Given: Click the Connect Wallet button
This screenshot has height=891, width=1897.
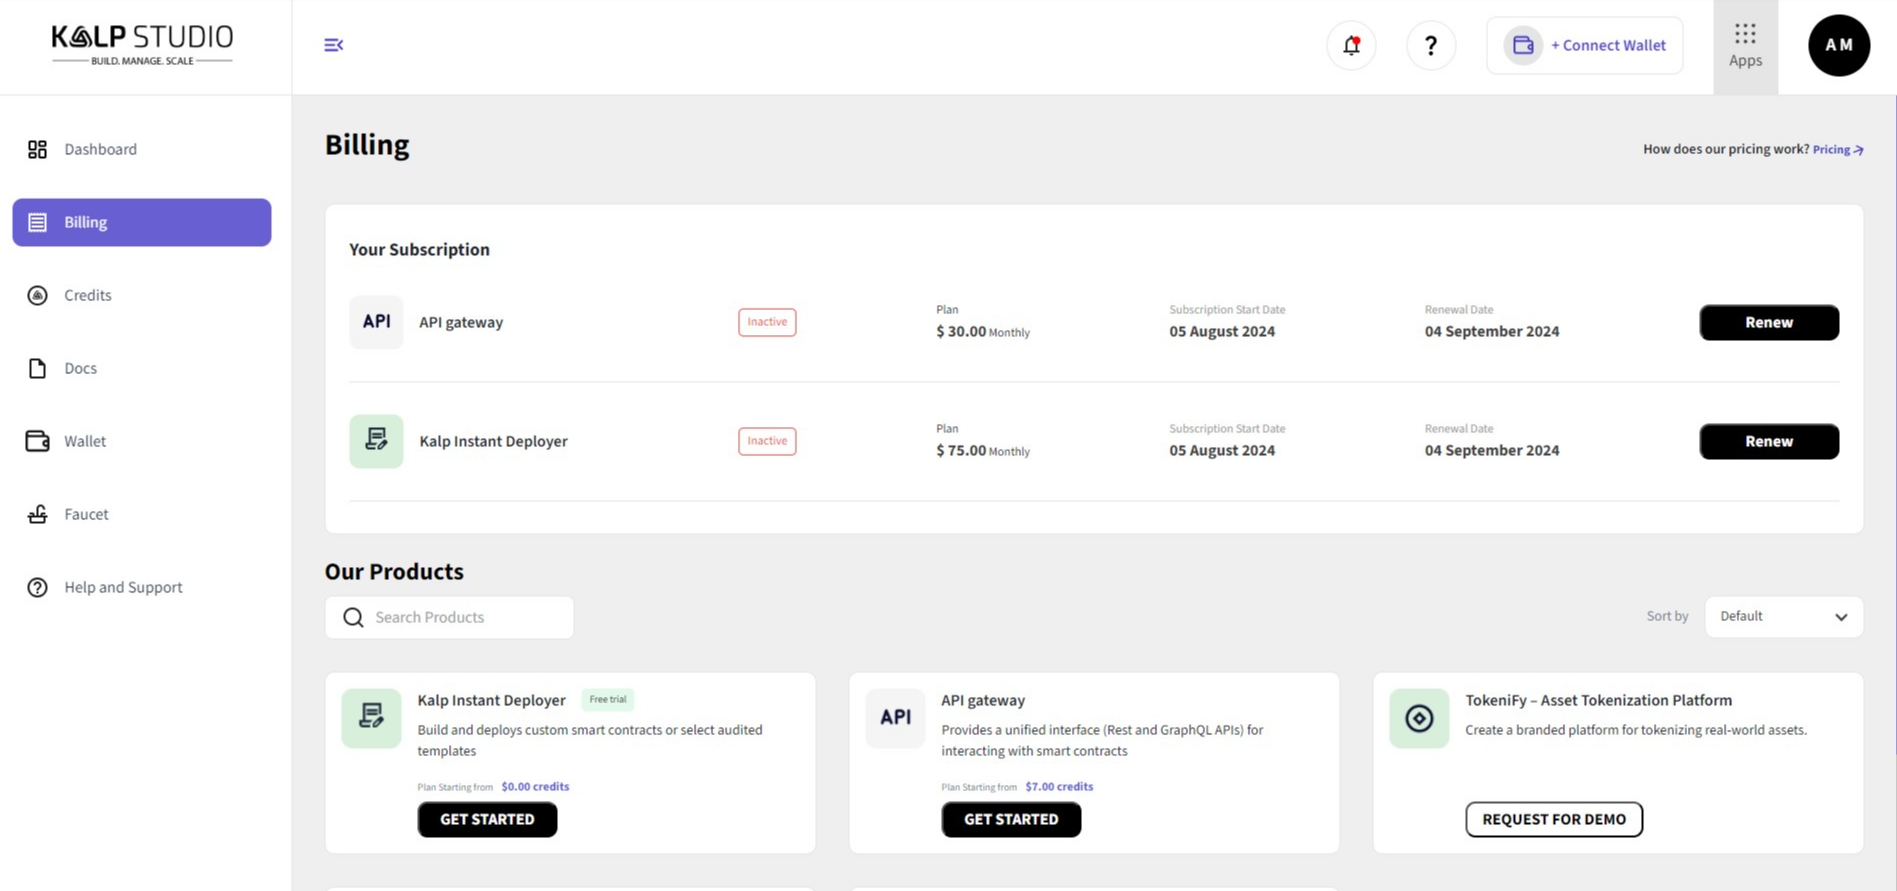Looking at the screenshot, I should (x=1585, y=45).
